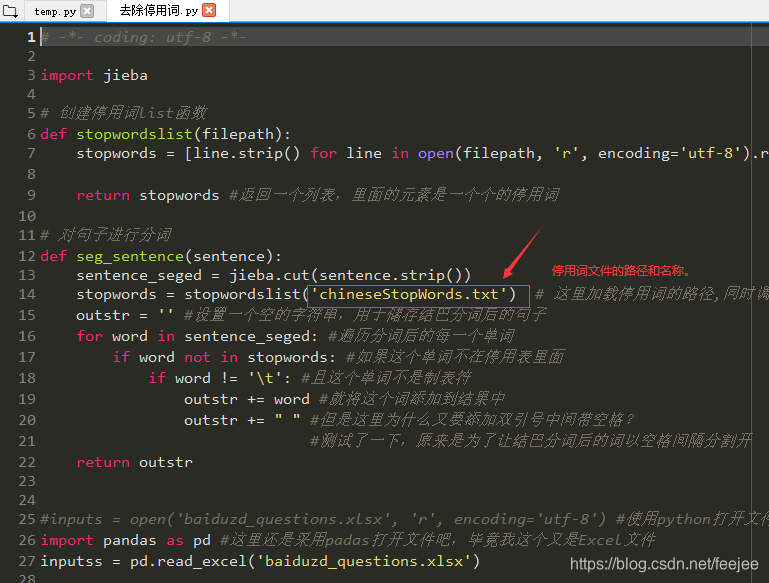Click line number 14 in gutter
Image resolution: width=769 pixels, height=583 pixels.
pyautogui.click(x=27, y=294)
